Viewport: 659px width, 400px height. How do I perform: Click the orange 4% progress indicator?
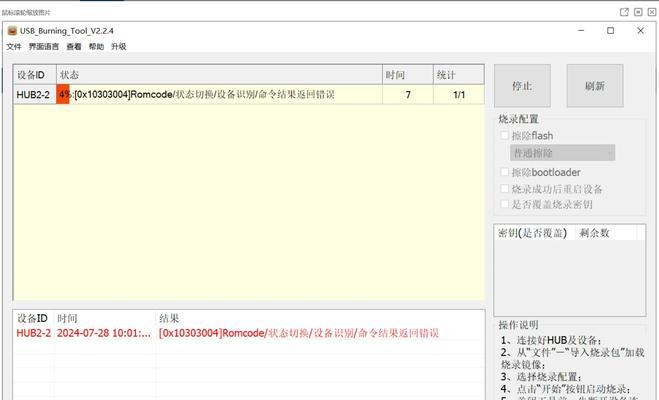(x=63, y=95)
